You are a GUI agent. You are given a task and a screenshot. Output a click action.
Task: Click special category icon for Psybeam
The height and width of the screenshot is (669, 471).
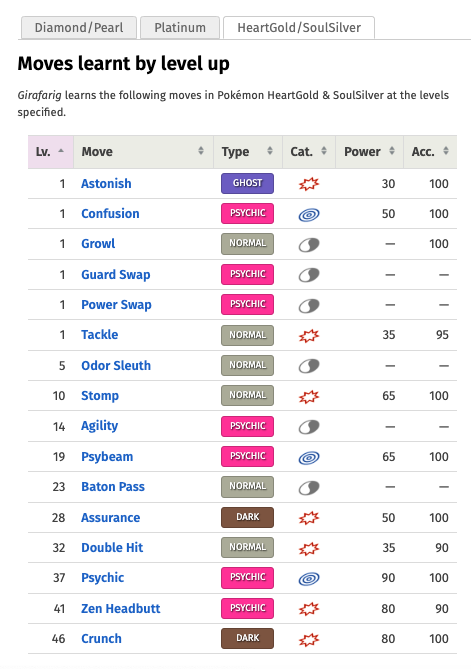tap(309, 458)
